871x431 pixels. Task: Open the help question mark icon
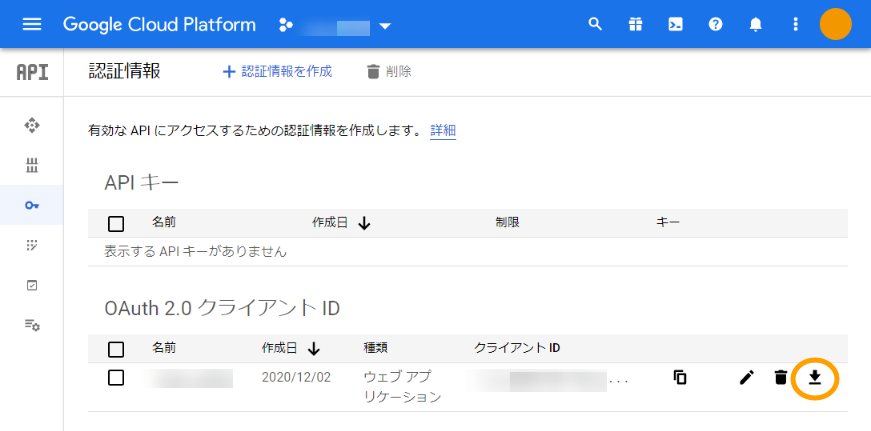[x=715, y=24]
